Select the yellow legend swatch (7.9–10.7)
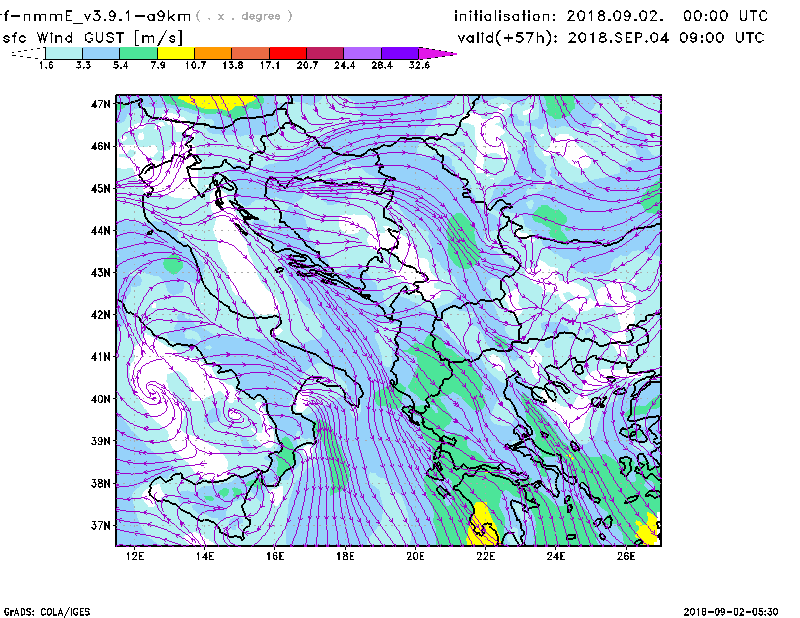Screen dimensions: 800x618 pyautogui.click(x=176, y=53)
